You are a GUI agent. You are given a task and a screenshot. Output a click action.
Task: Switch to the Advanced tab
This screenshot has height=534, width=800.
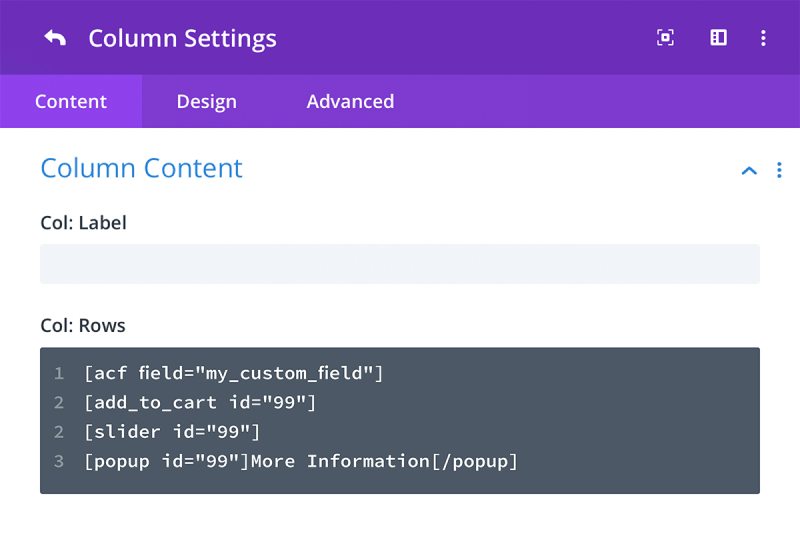pyautogui.click(x=350, y=101)
